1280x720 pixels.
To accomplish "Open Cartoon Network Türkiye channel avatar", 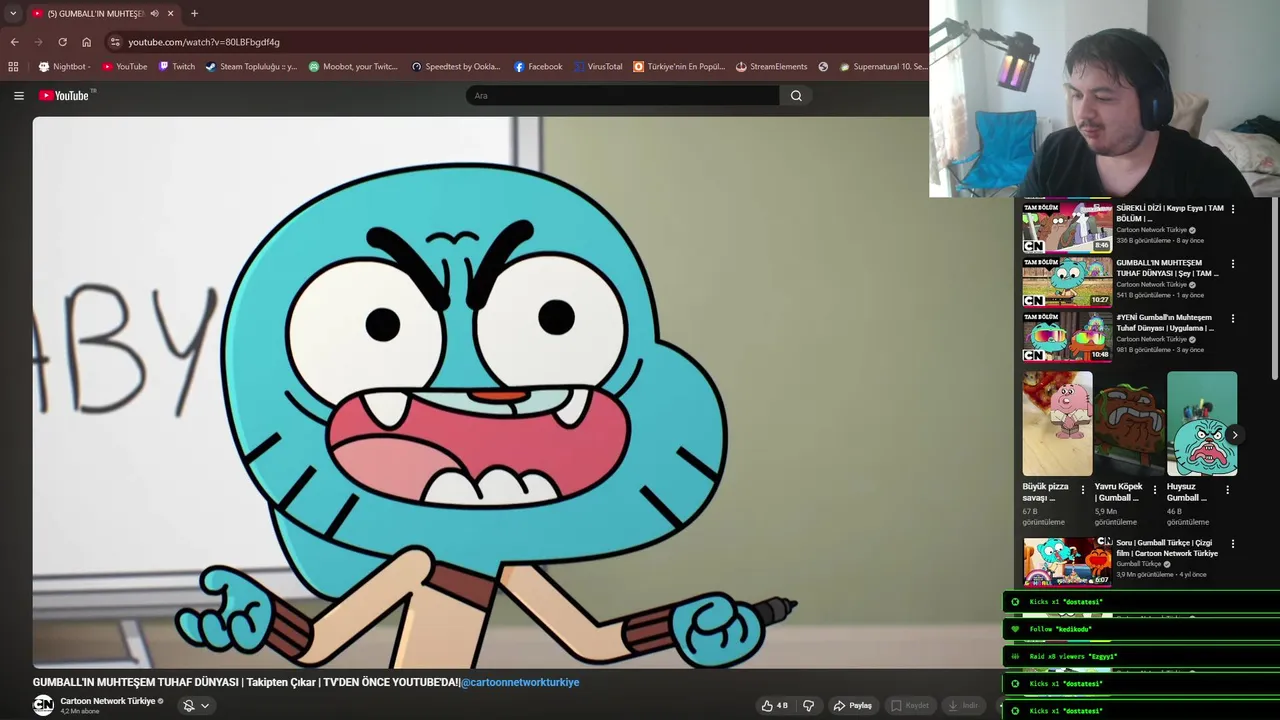I will 43,705.
